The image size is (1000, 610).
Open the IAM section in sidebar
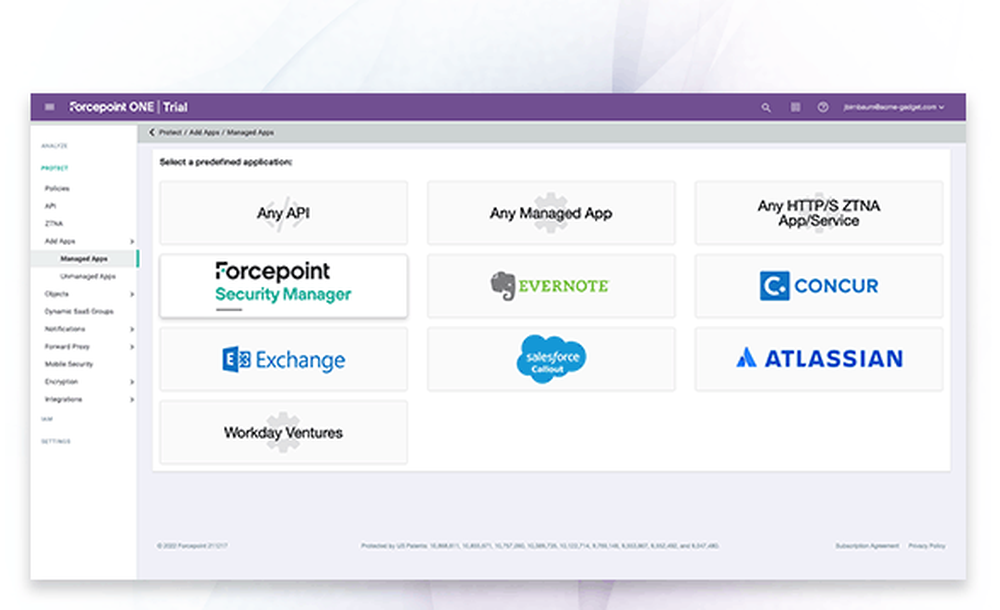(x=47, y=419)
